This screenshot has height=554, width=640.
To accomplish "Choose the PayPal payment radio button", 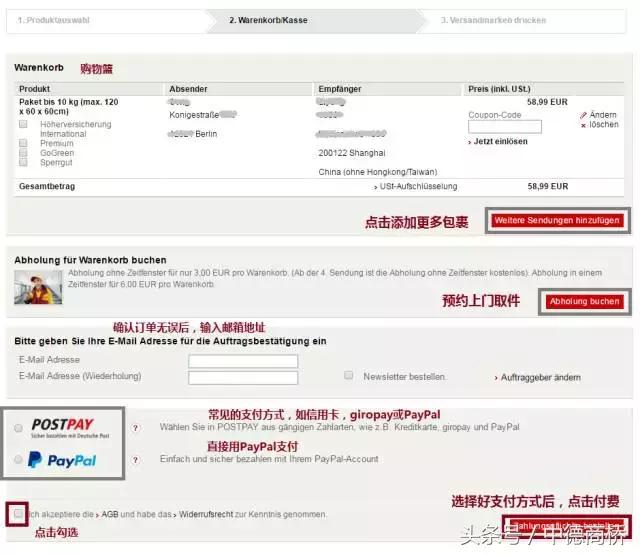I will tap(18, 460).
